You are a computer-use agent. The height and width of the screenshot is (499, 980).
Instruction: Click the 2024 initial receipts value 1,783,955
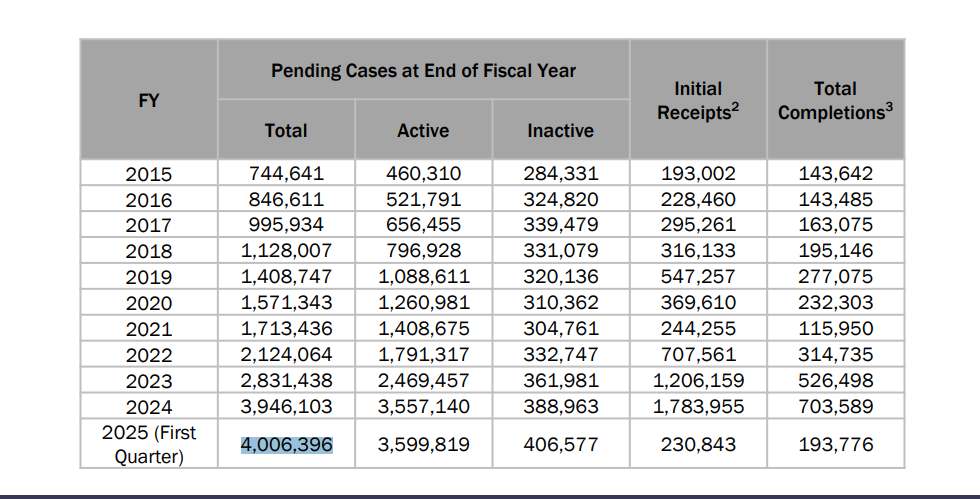698,406
